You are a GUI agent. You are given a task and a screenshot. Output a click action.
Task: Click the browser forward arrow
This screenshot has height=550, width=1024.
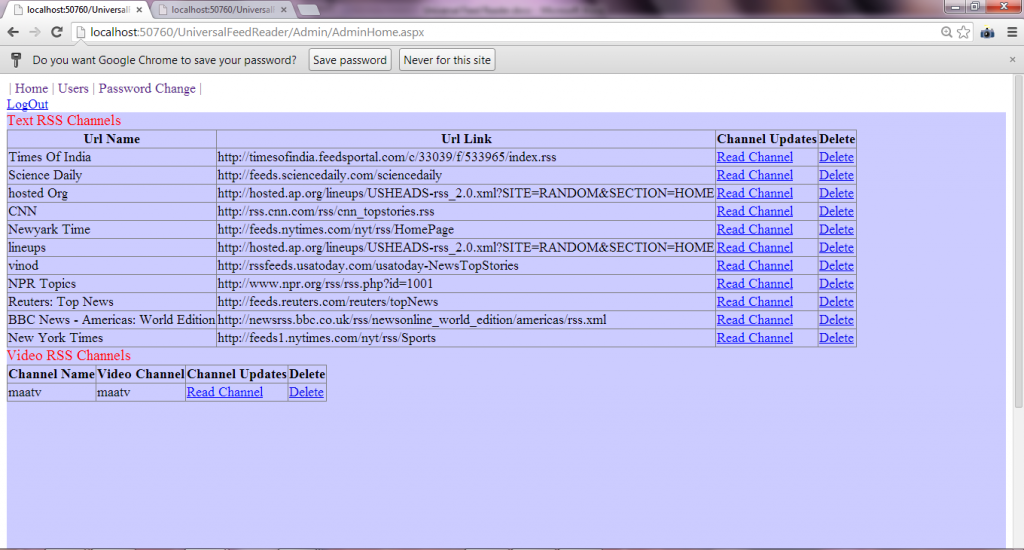(35, 32)
